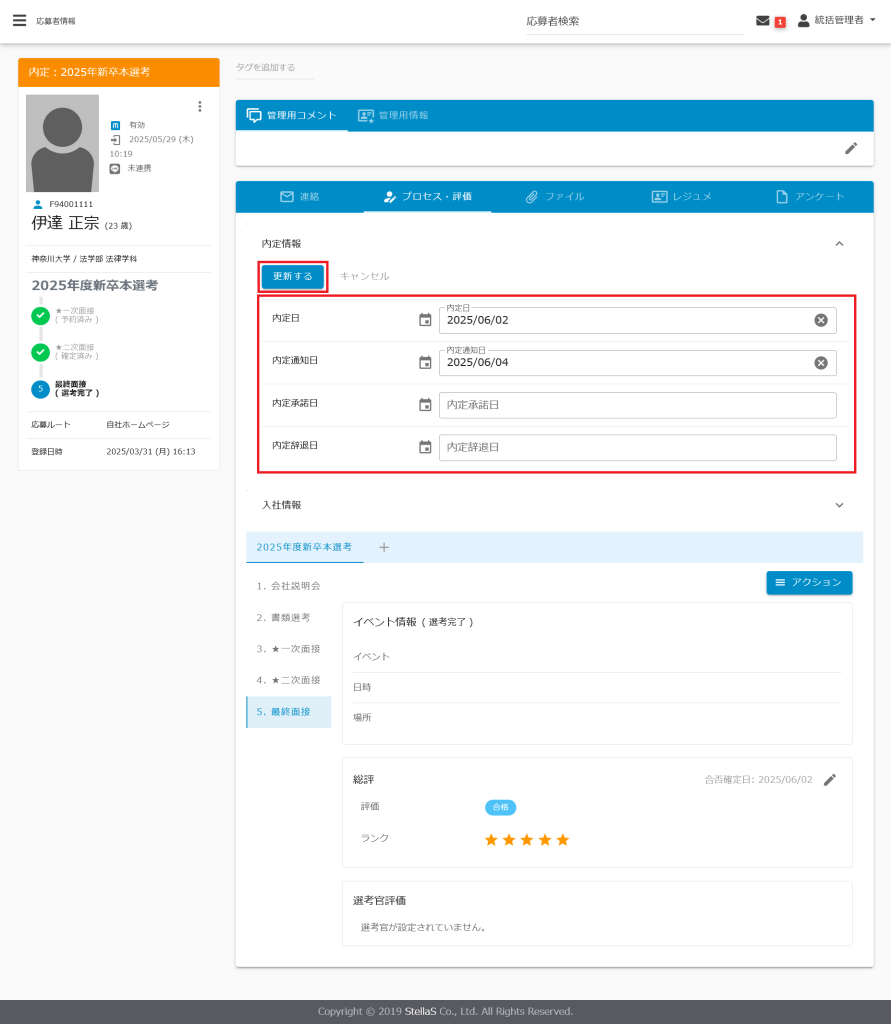Switch to the レジュメ tab

point(681,196)
